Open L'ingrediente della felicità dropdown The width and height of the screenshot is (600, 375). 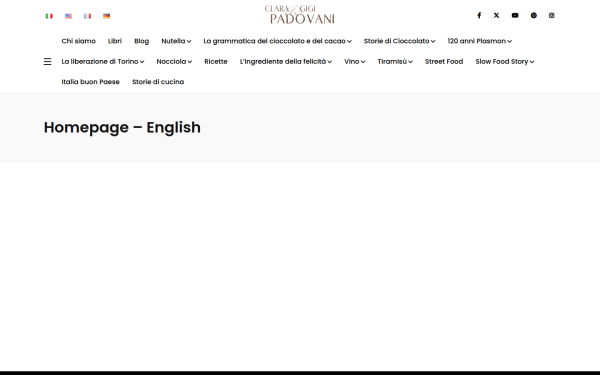[285, 62]
